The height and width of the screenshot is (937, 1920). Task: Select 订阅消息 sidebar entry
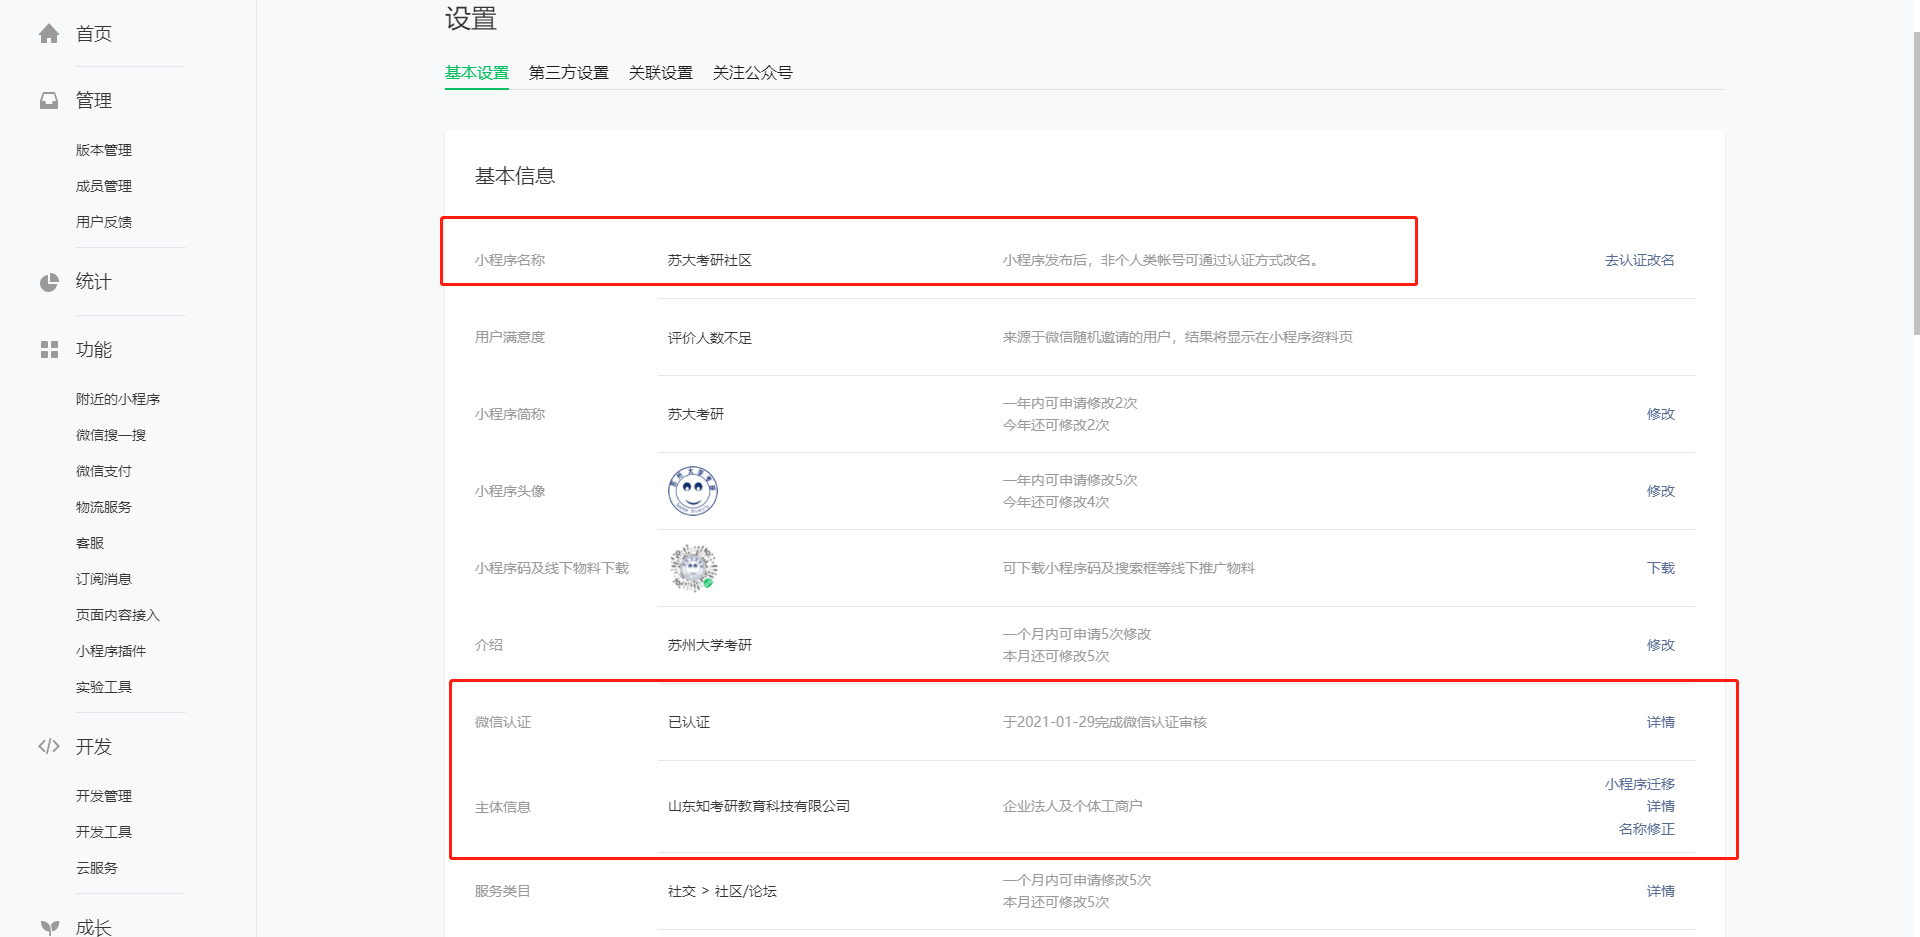point(104,579)
